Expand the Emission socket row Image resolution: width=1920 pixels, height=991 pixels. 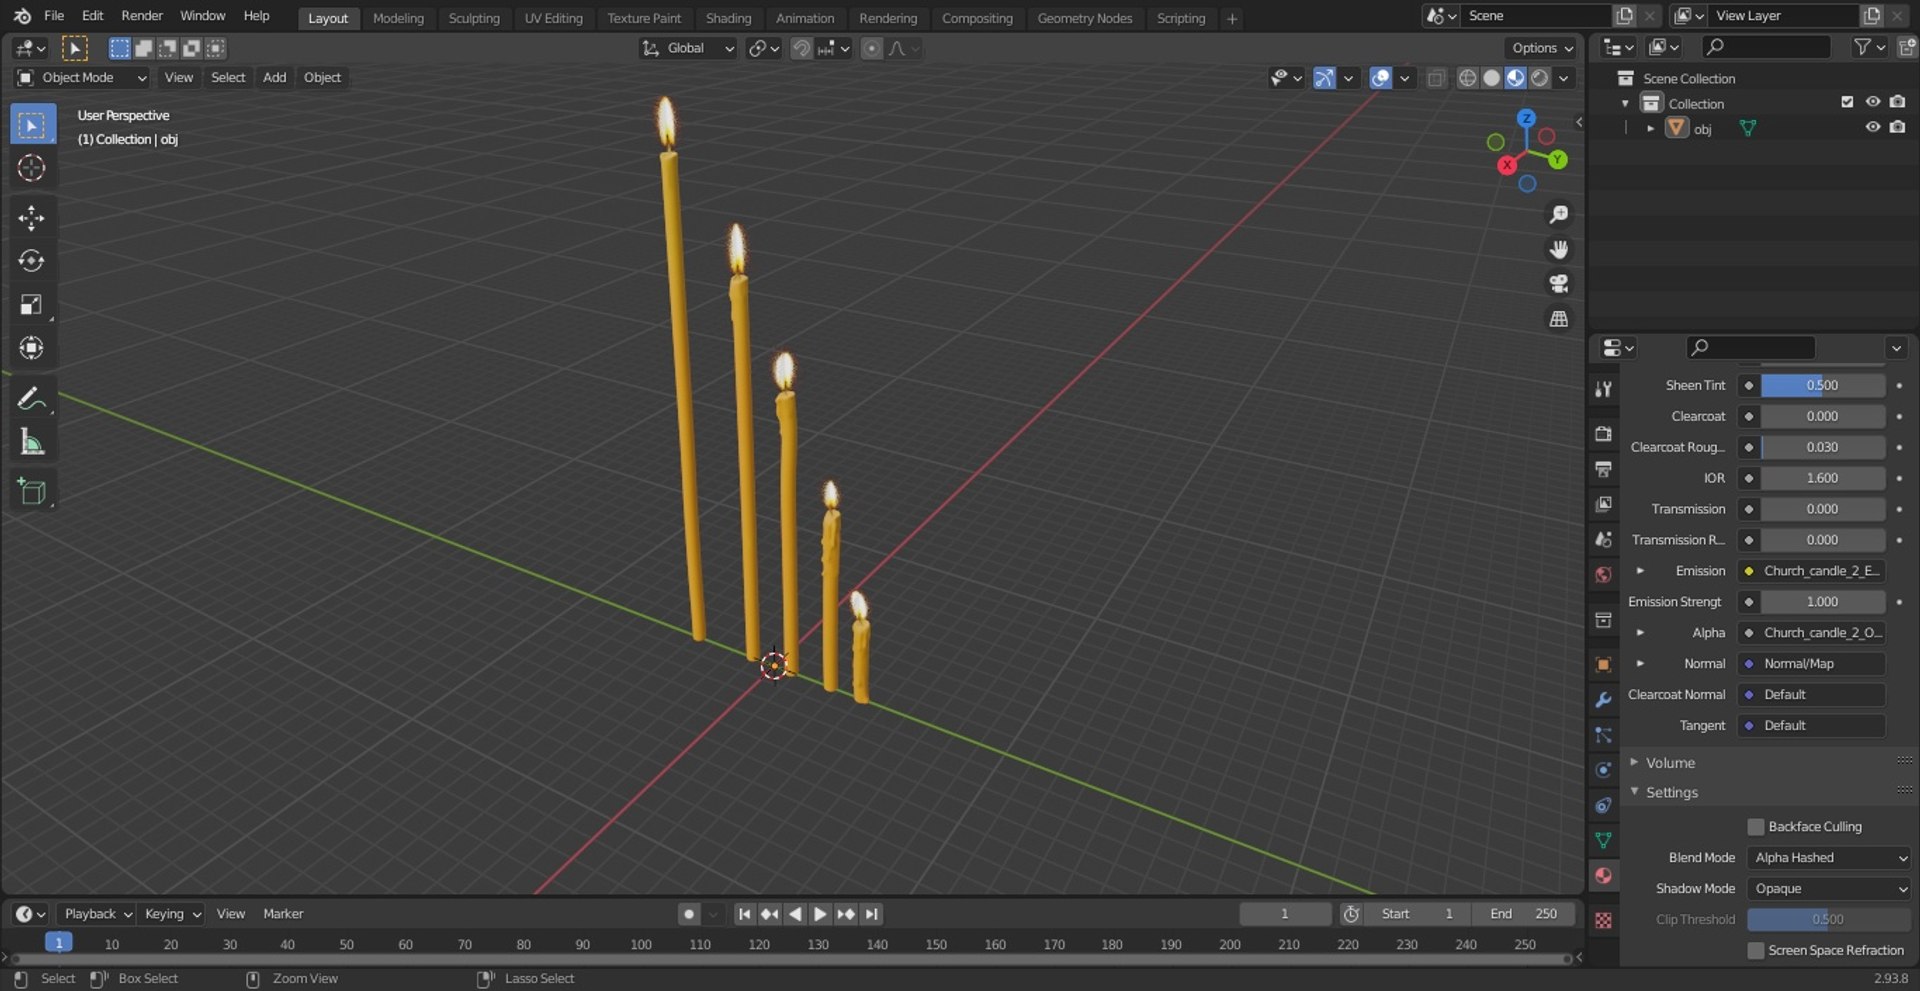(1640, 571)
